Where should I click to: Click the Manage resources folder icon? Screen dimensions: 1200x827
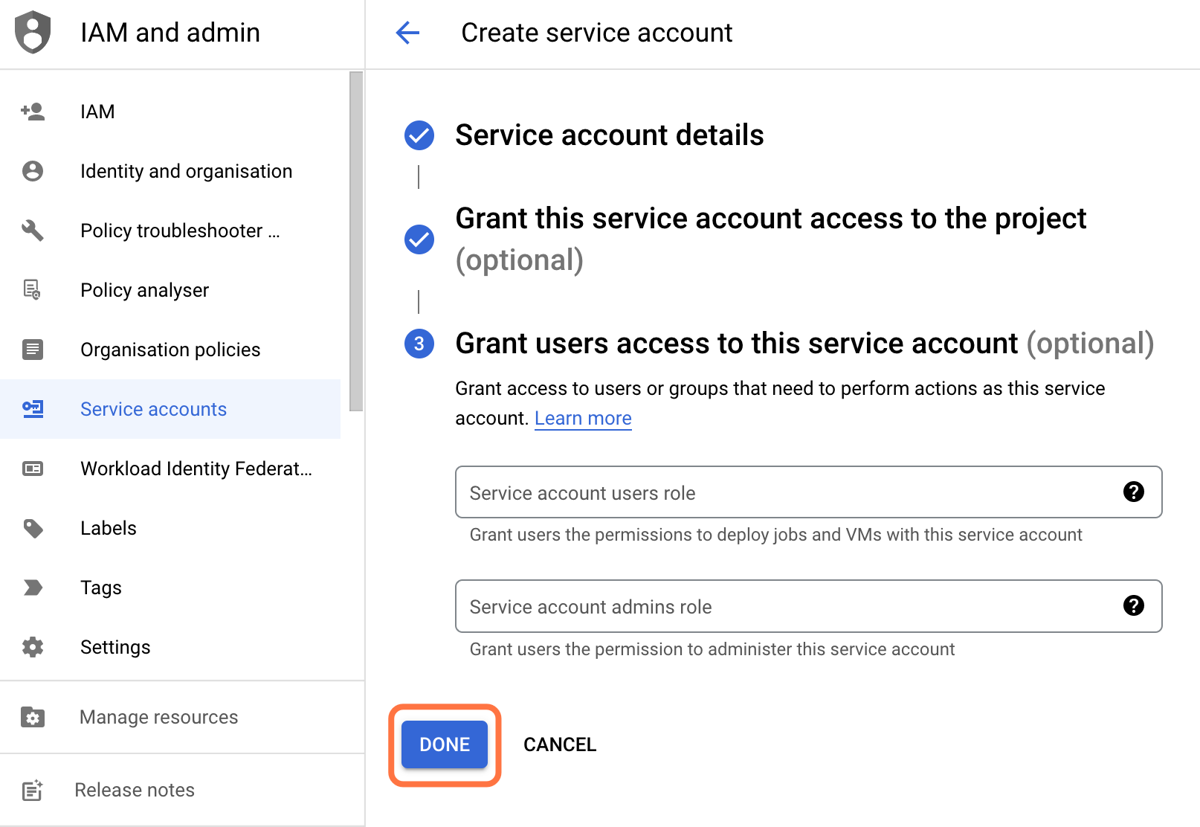coord(33,717)
